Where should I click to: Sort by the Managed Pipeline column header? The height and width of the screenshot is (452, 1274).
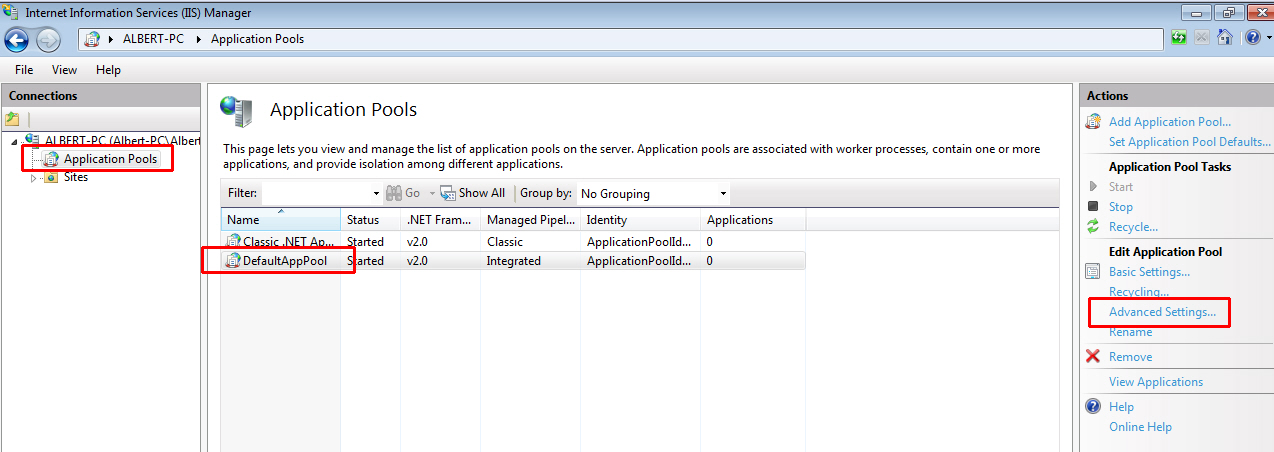click(530, 220)
